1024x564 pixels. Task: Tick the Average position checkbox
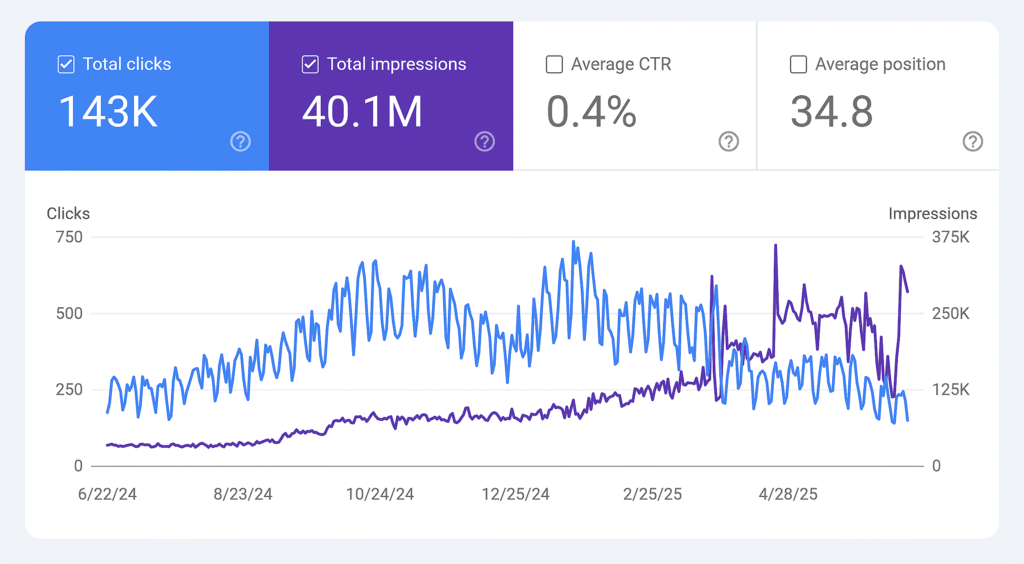798,65
